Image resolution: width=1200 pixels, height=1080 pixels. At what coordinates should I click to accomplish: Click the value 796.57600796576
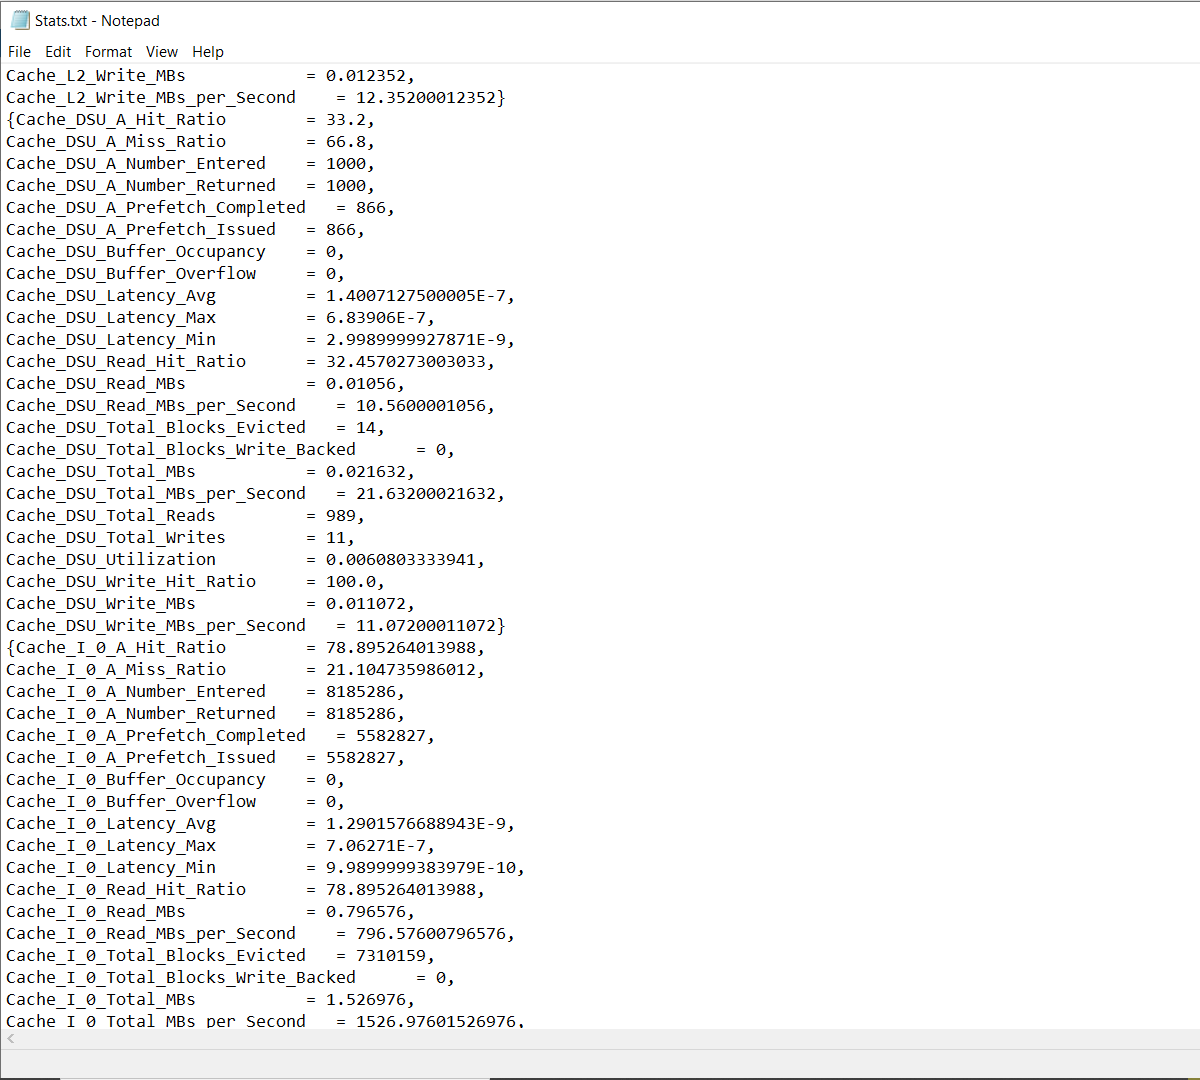431,934
